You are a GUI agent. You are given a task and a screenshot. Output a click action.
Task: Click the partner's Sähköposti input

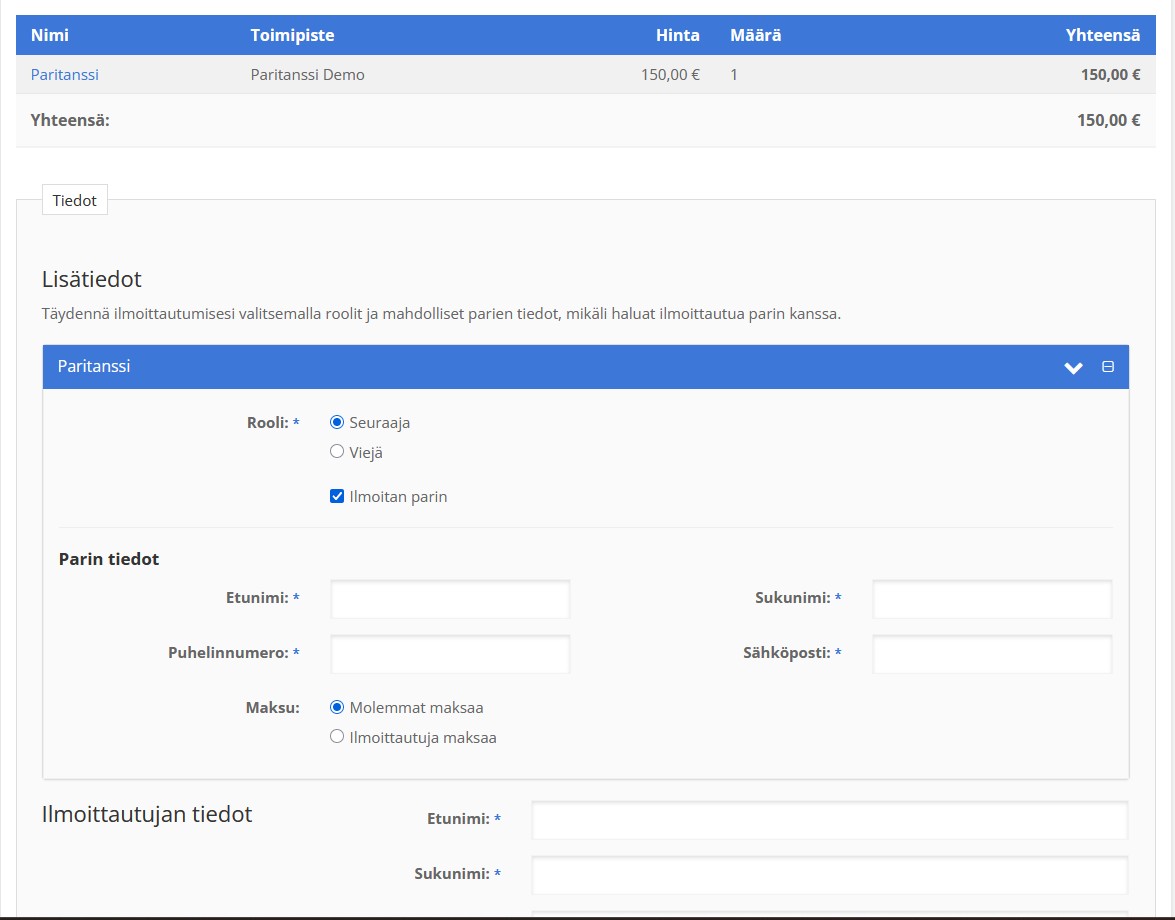tap(992, 654)
